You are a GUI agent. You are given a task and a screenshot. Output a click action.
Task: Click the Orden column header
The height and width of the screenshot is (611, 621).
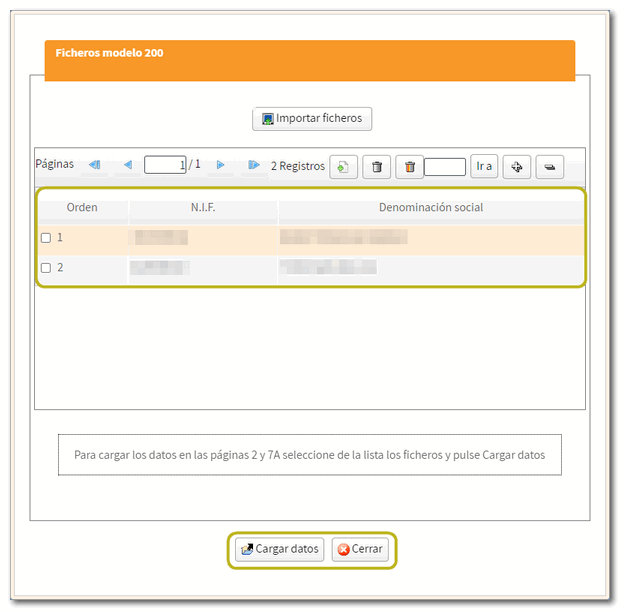click(x=82, y=208)
